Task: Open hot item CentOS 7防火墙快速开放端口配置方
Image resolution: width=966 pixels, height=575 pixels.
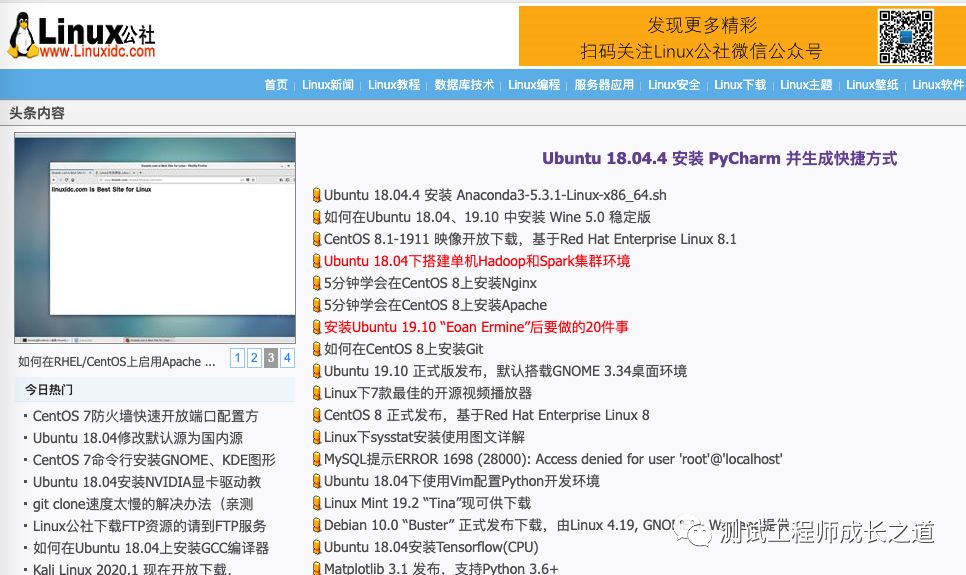Action: click(x=145, y=416)
